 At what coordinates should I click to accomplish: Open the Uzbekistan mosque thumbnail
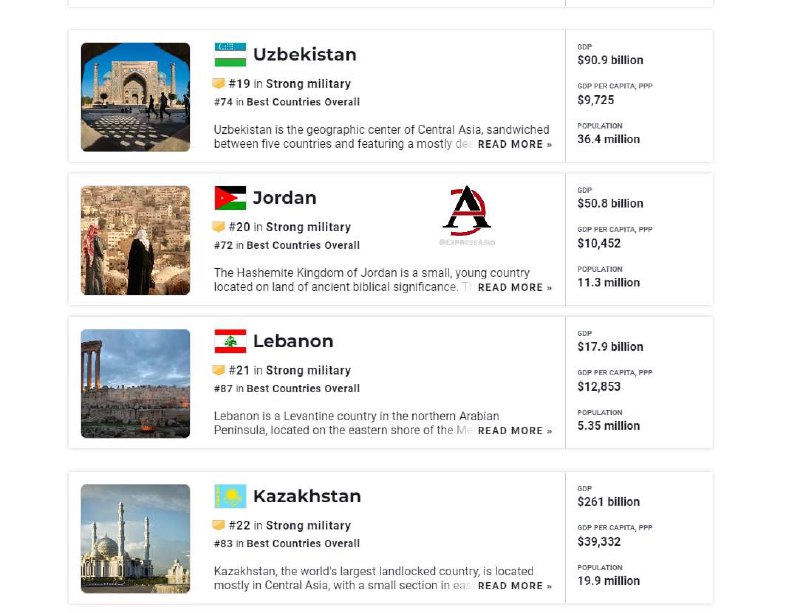tap(135, 97)
